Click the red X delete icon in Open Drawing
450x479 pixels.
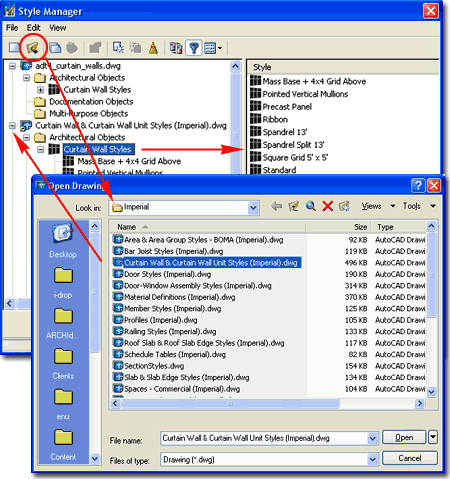point(328,206)
